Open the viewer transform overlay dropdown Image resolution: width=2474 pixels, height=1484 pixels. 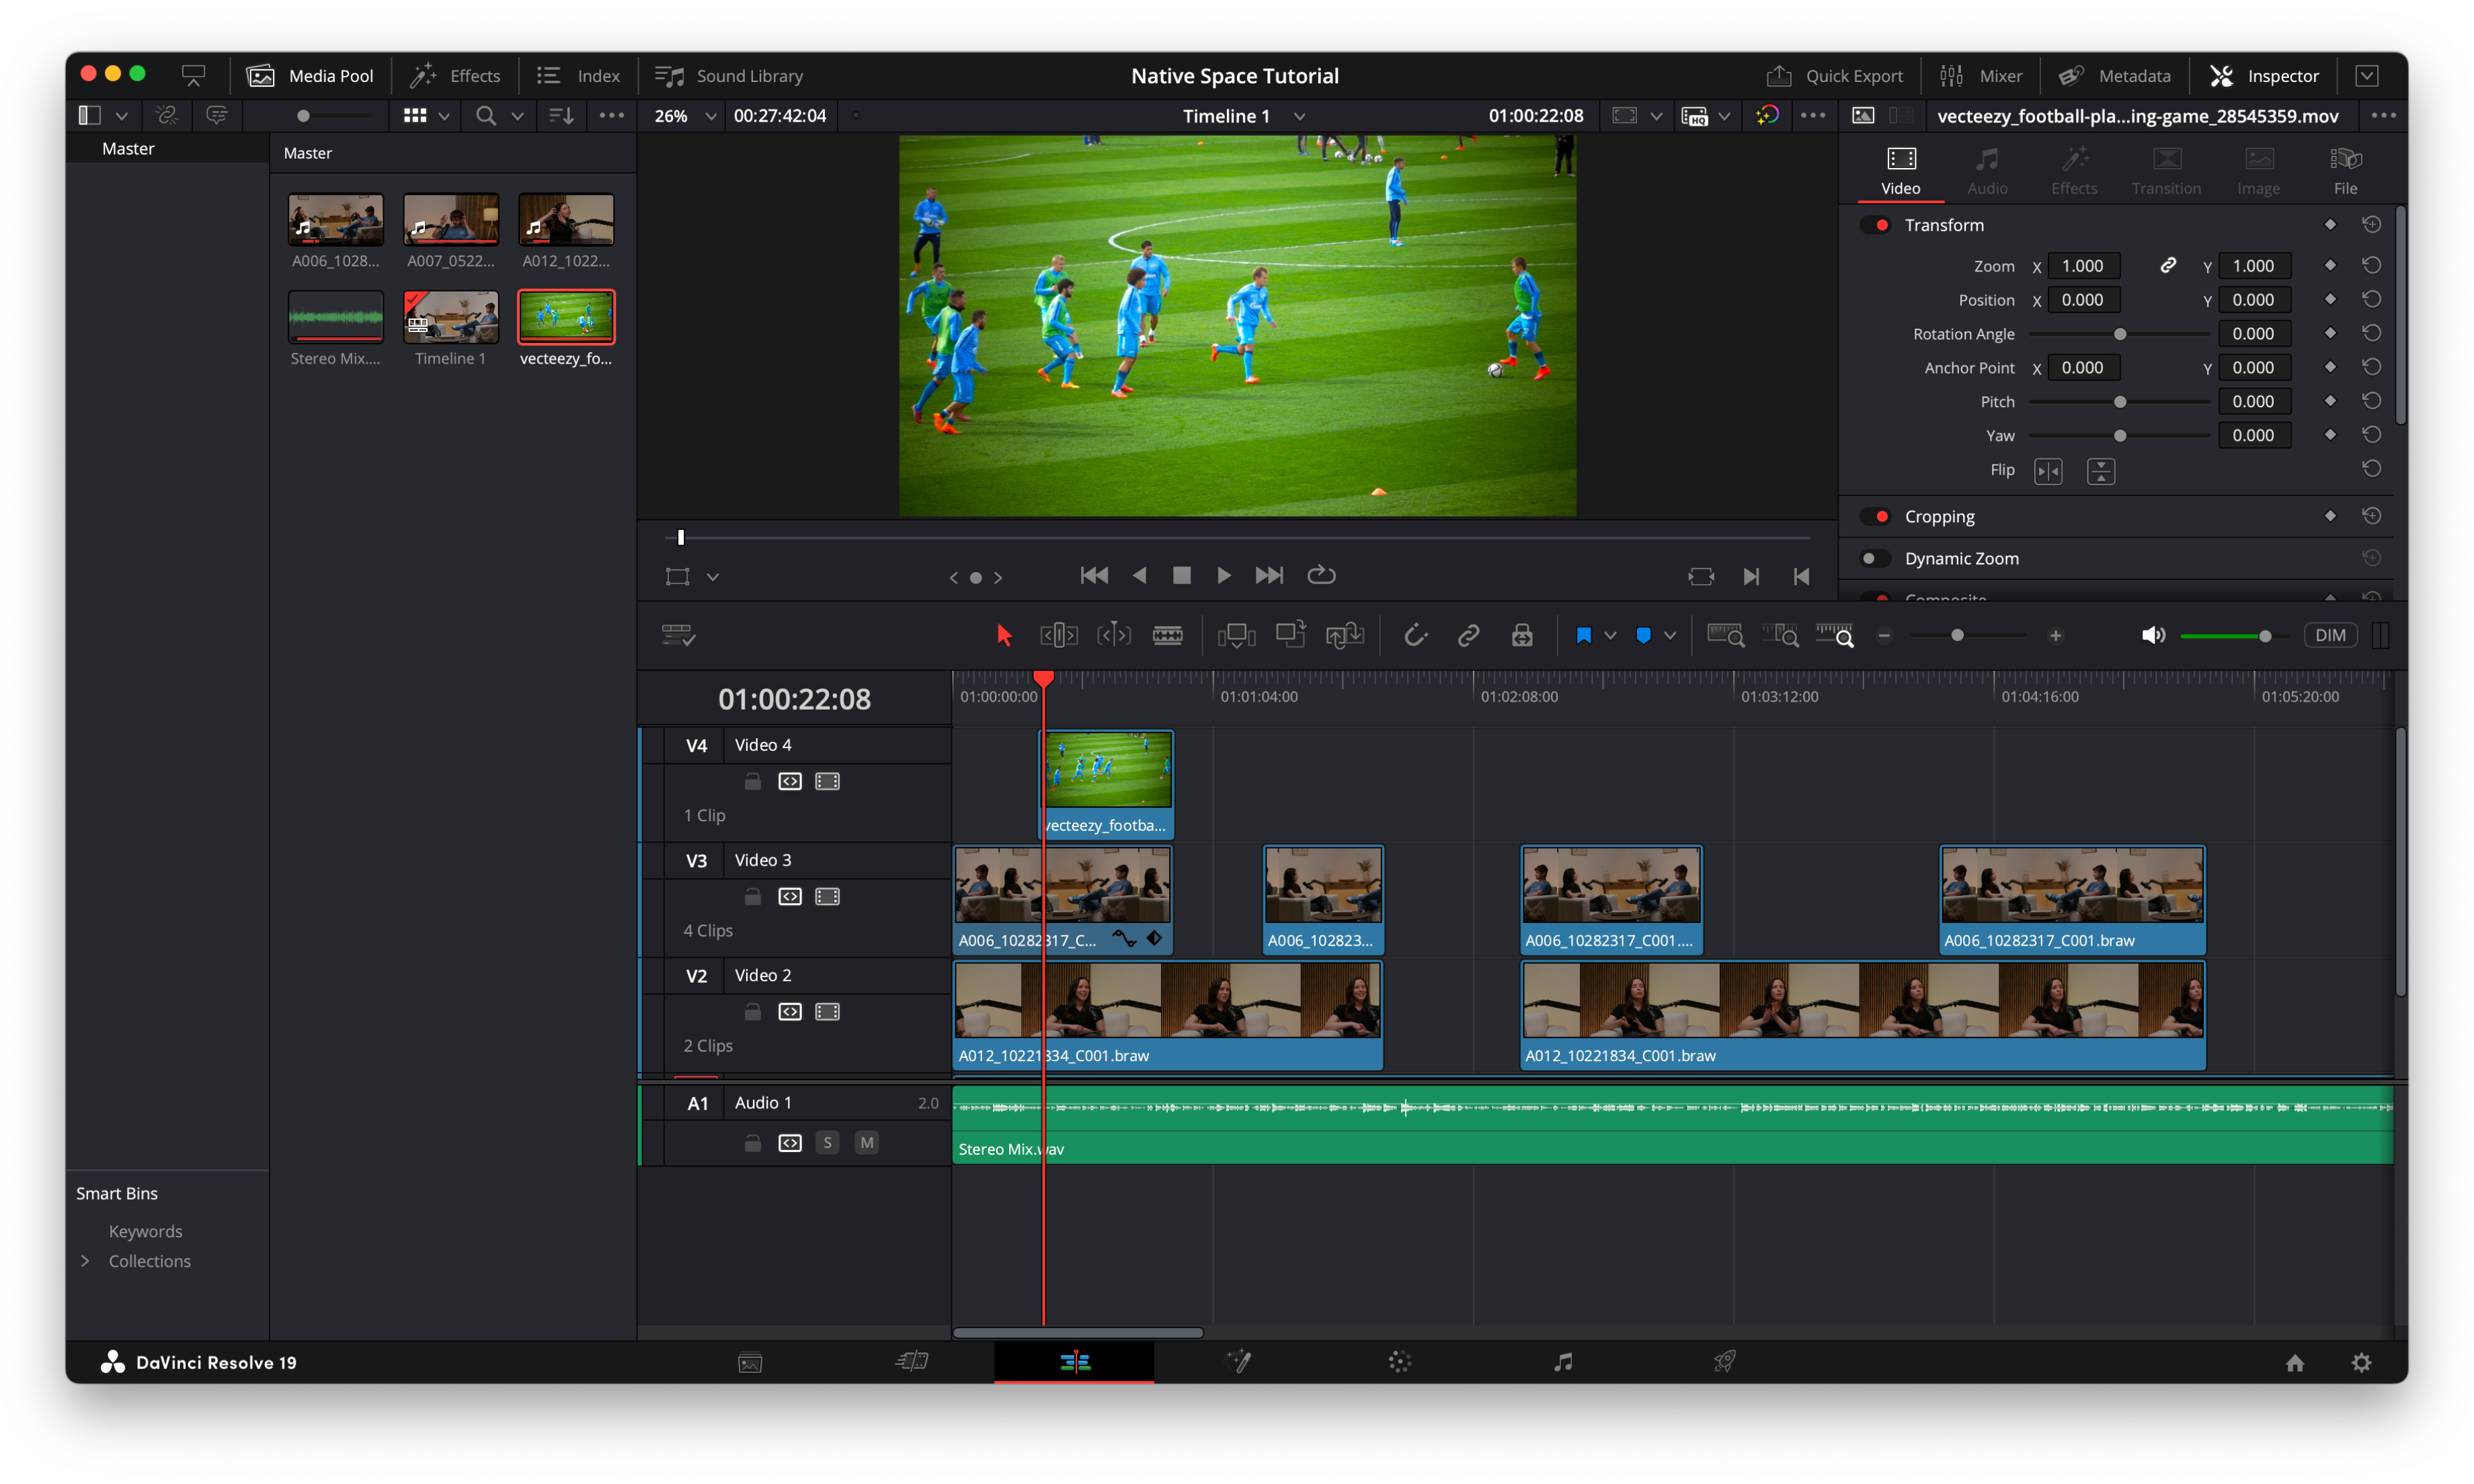[x=712, y=576]
